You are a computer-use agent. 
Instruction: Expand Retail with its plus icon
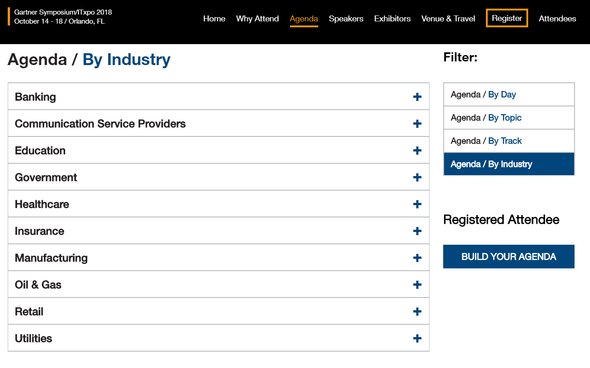(417, 312)
